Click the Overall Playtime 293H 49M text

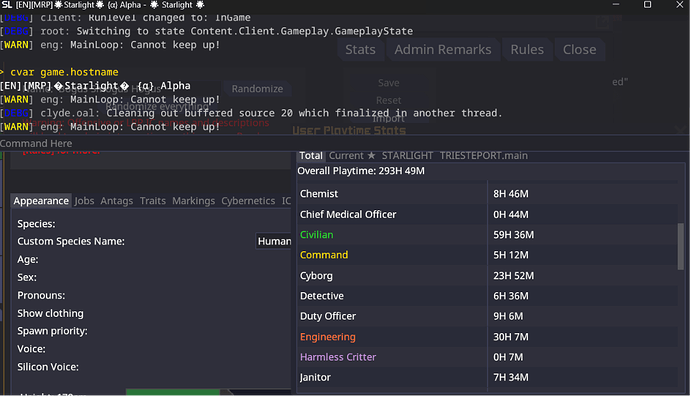(x=361, y=171)
